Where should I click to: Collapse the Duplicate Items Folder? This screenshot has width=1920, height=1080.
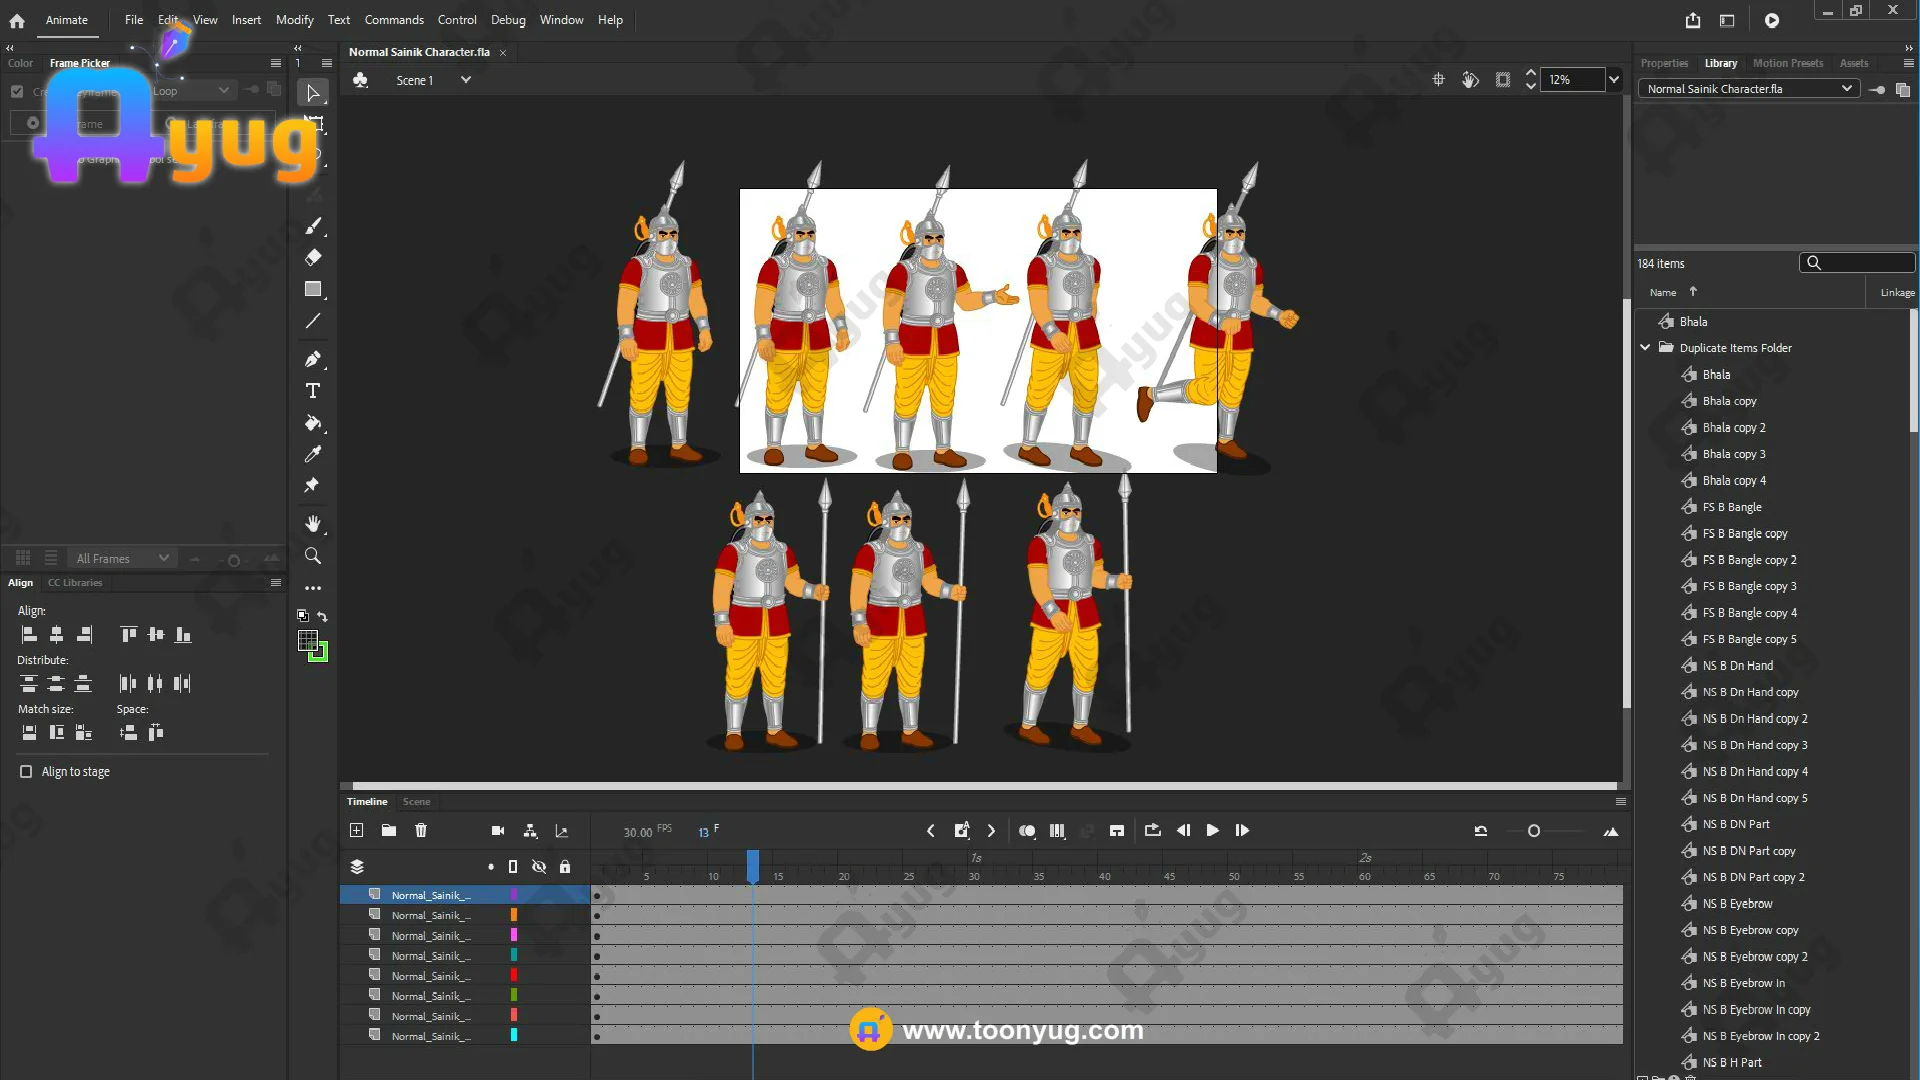1645,348
